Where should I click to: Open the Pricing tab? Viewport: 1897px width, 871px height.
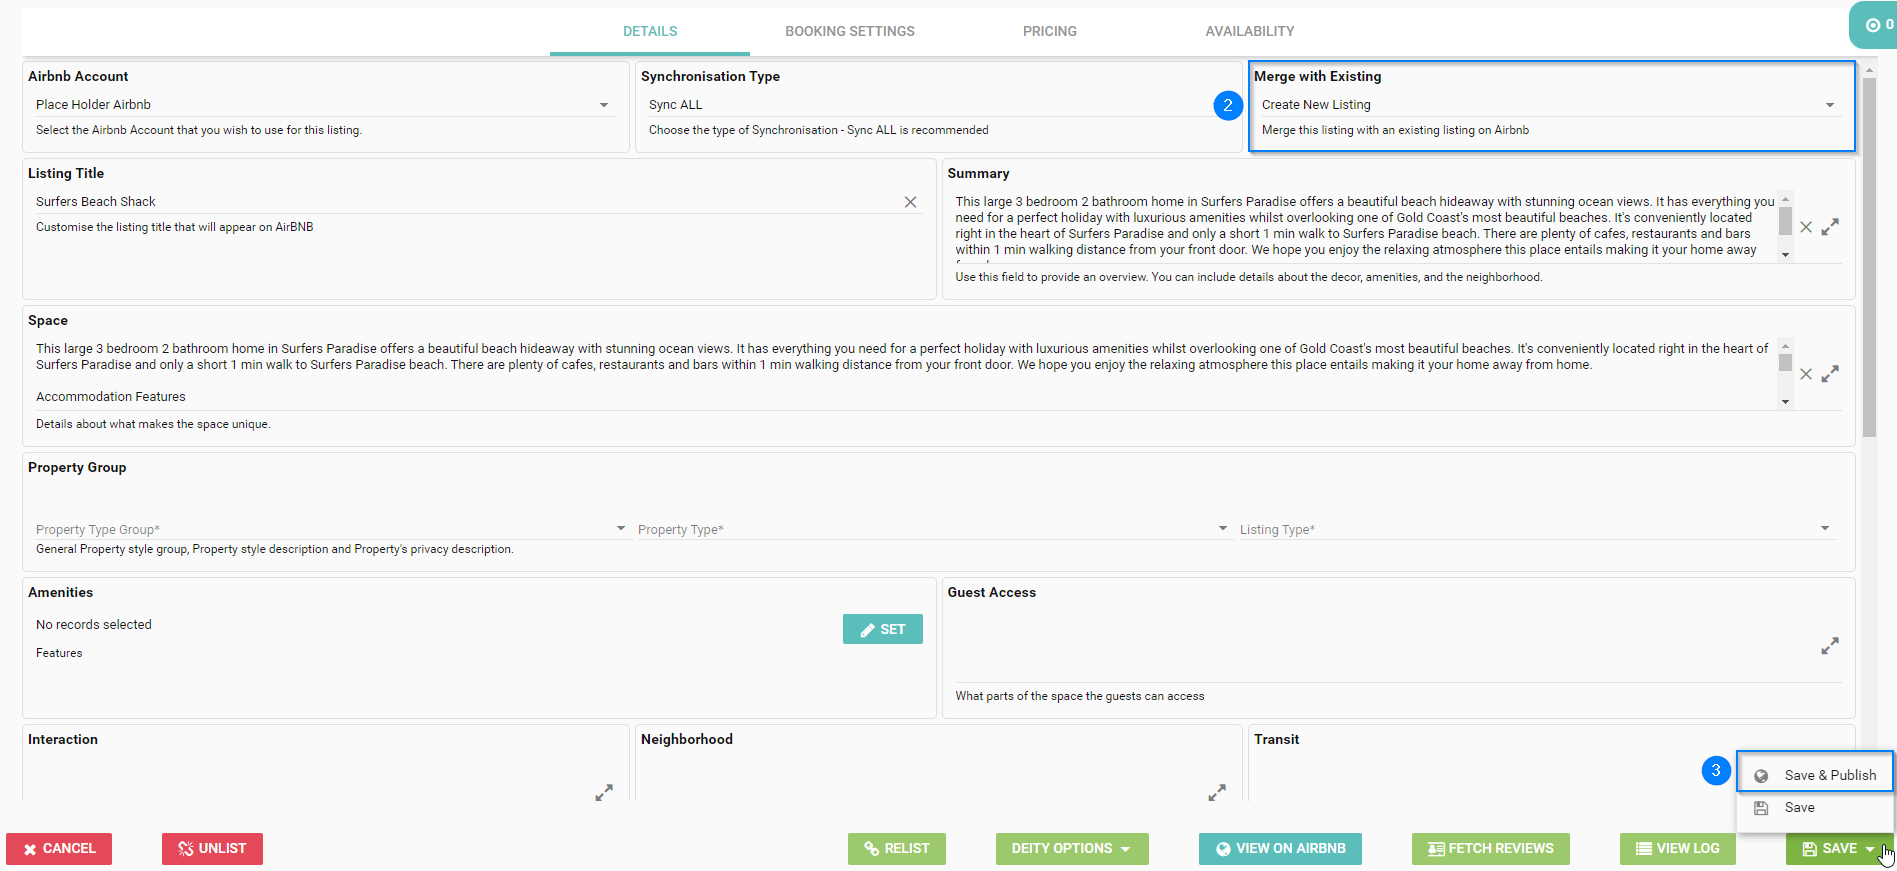coord(1049,32)
